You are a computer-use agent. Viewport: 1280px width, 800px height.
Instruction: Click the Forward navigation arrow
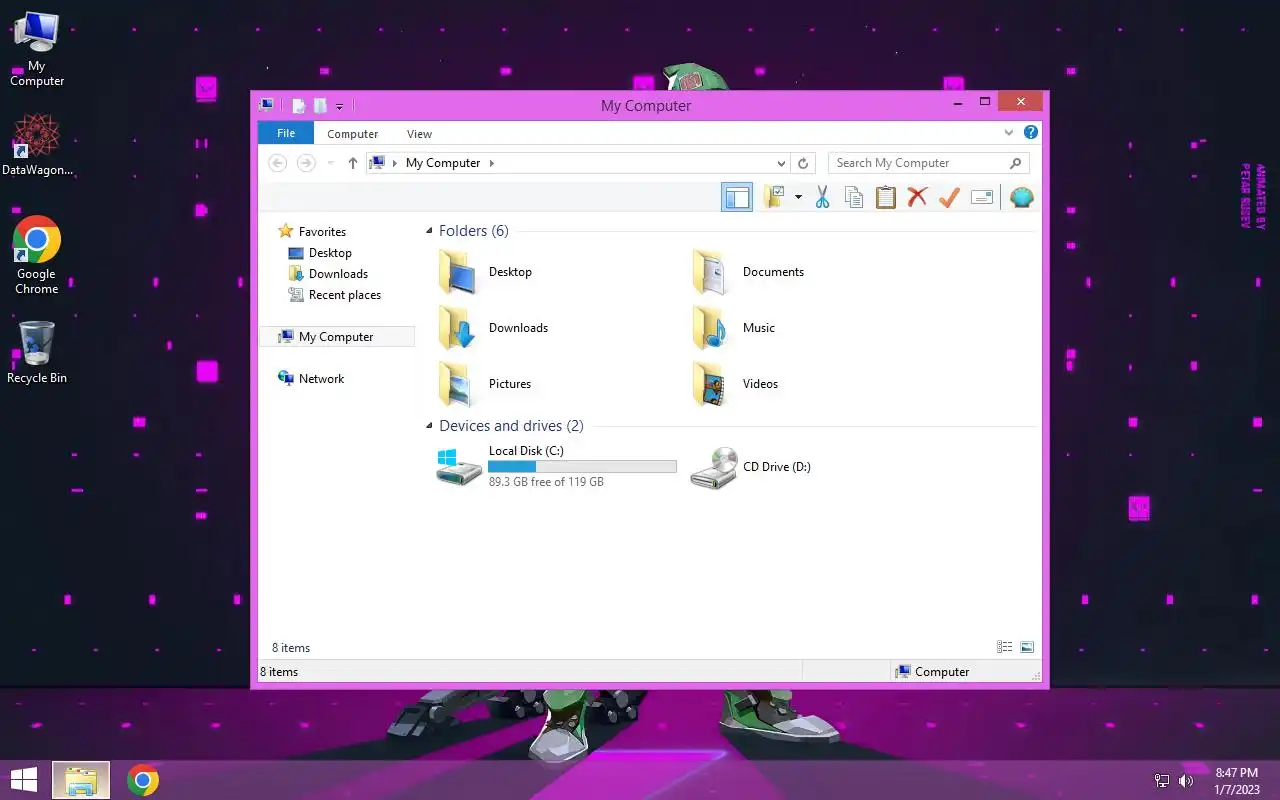pos(307,163)
